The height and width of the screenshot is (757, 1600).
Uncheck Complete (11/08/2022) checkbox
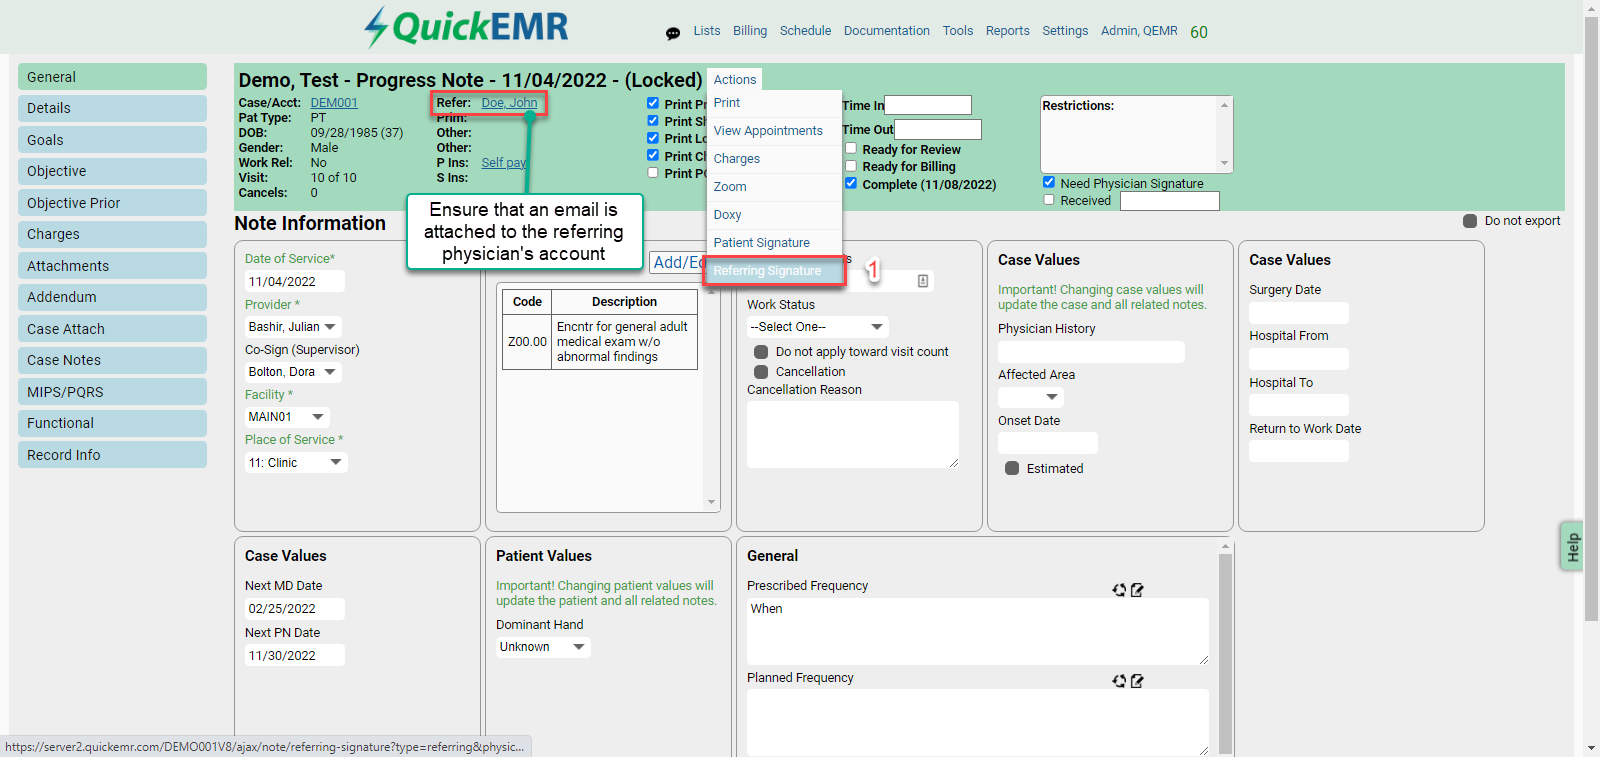(x=851, y=183)
